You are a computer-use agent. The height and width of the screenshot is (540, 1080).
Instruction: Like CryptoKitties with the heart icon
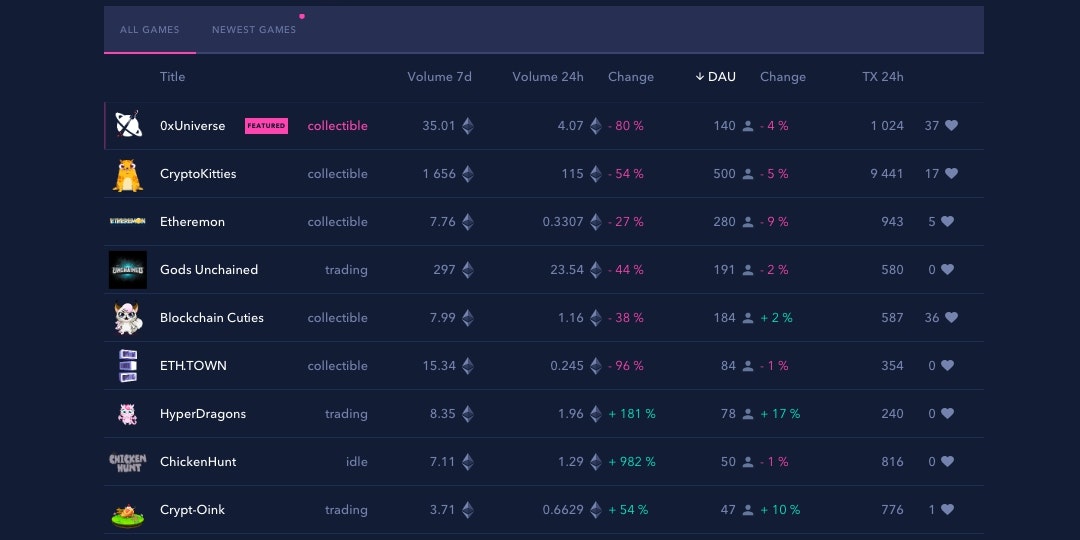click(951, 174)
